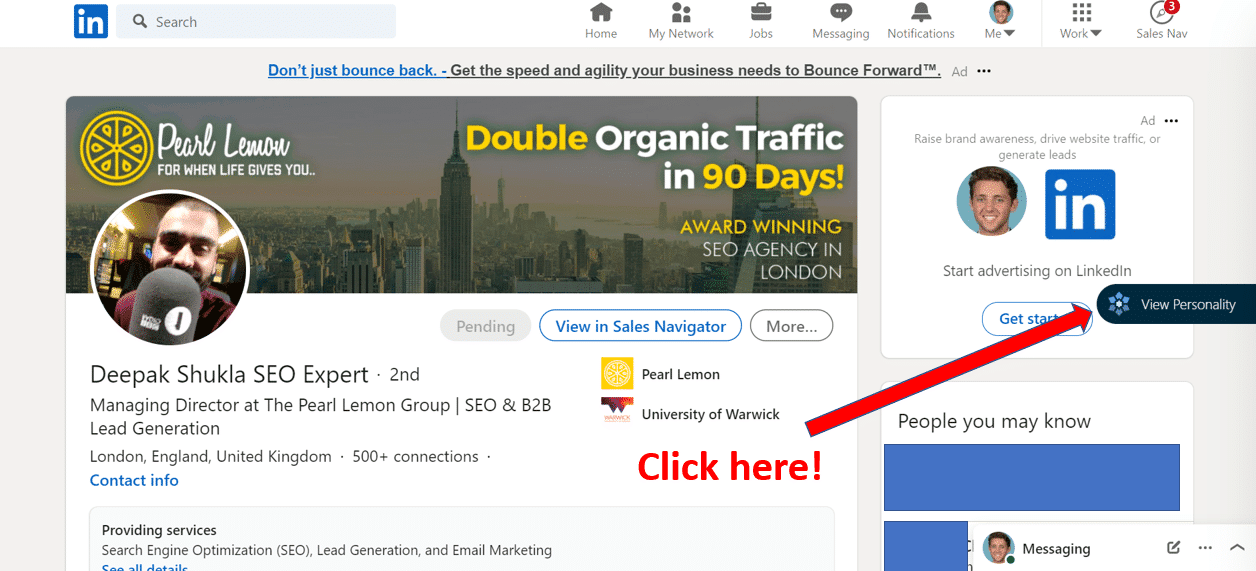Open the Pearl Lemon company link
1256x571 pixels.
click(x=680, y=374)
